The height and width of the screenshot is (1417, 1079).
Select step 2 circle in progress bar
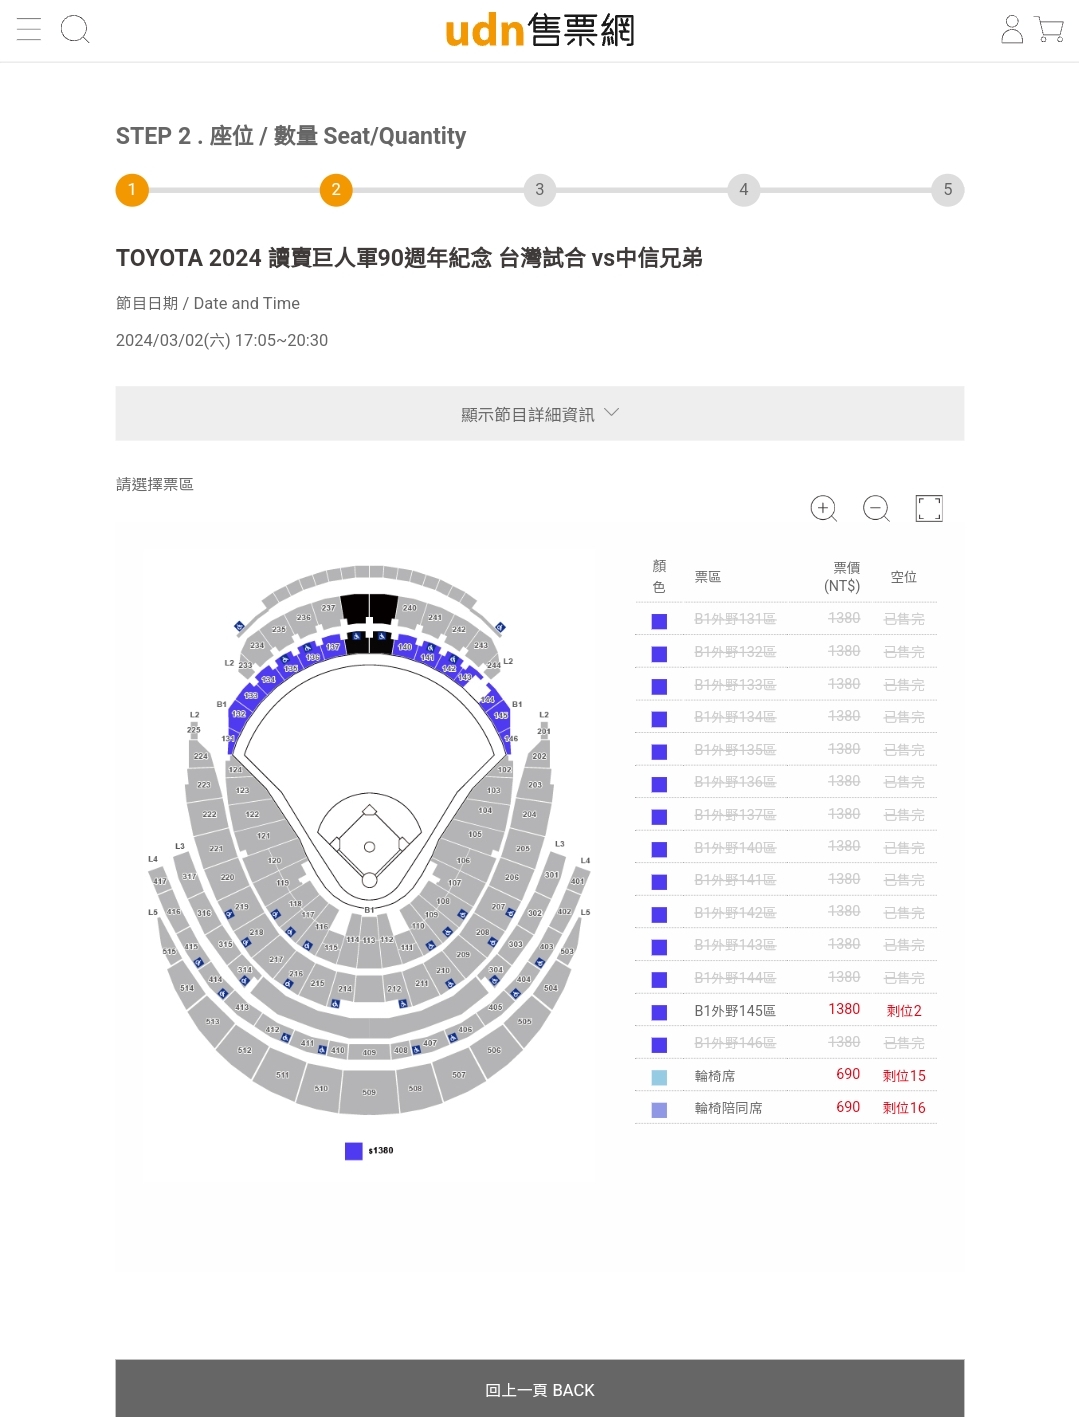tap(336, 190)
